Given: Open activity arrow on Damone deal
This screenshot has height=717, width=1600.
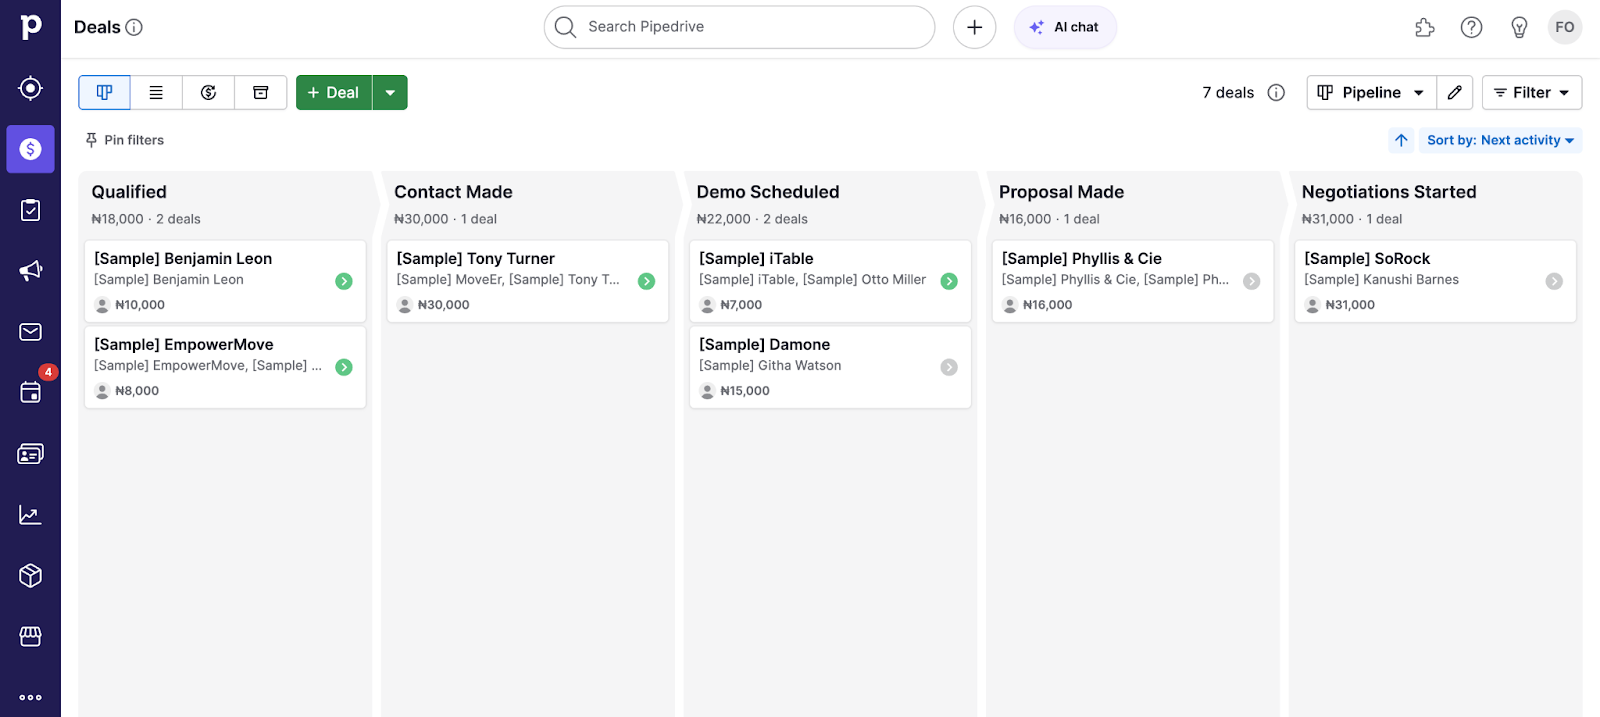Looking at the screenshot, I should click(x=949, y=368).
